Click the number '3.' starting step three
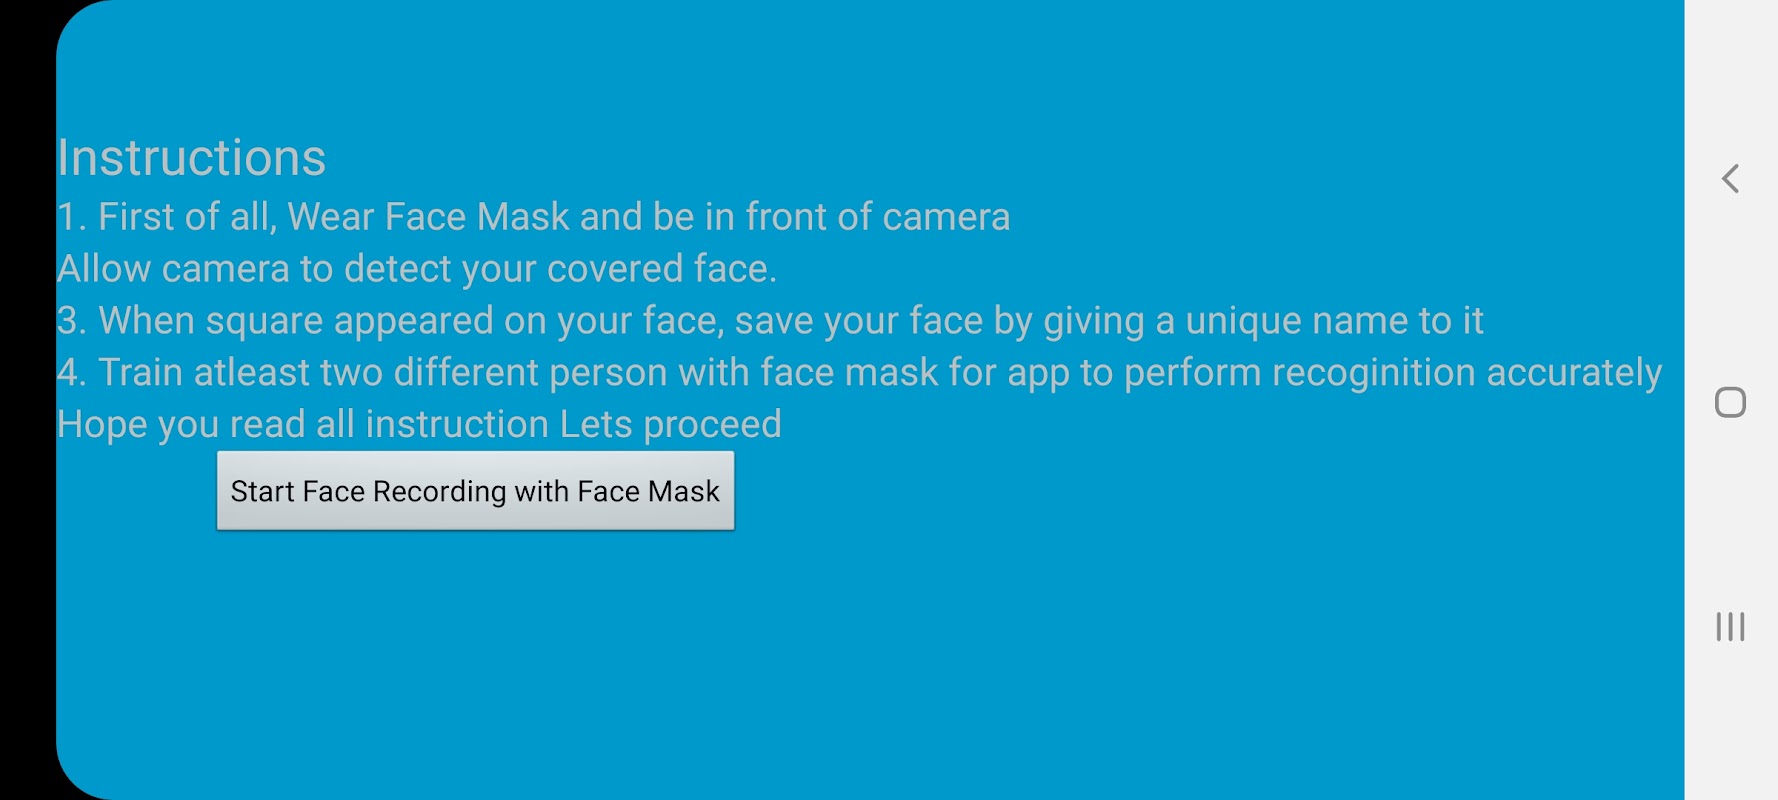1778x800 pixels. coord(72,321)
